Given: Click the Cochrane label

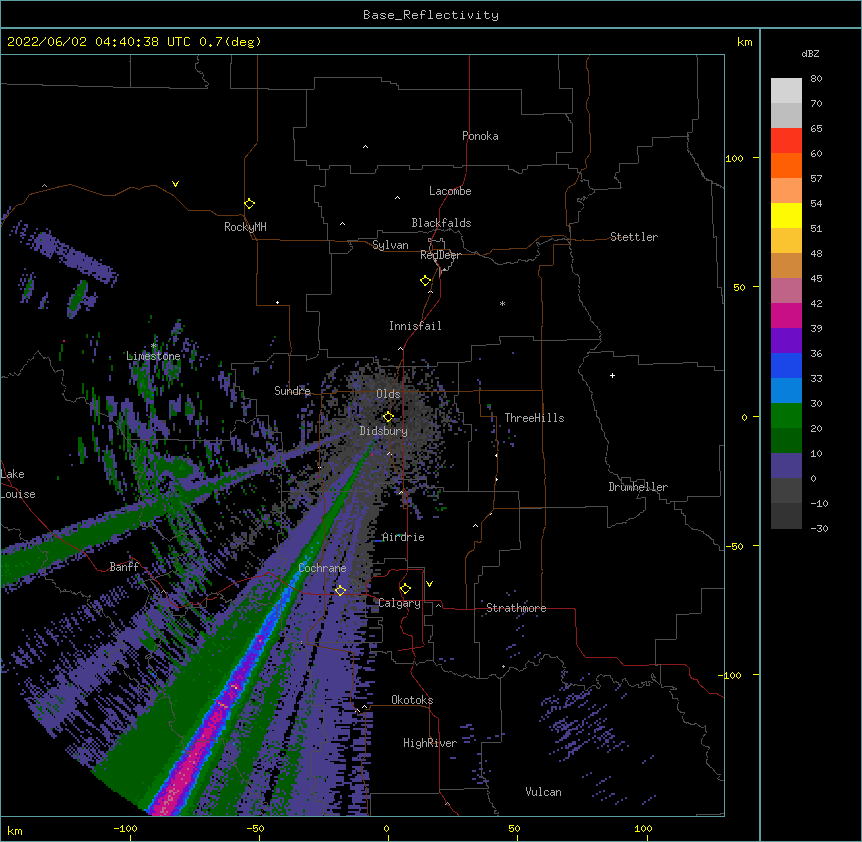Looking at the screenshot, I should pyautogui.click(x=322, y=568).
